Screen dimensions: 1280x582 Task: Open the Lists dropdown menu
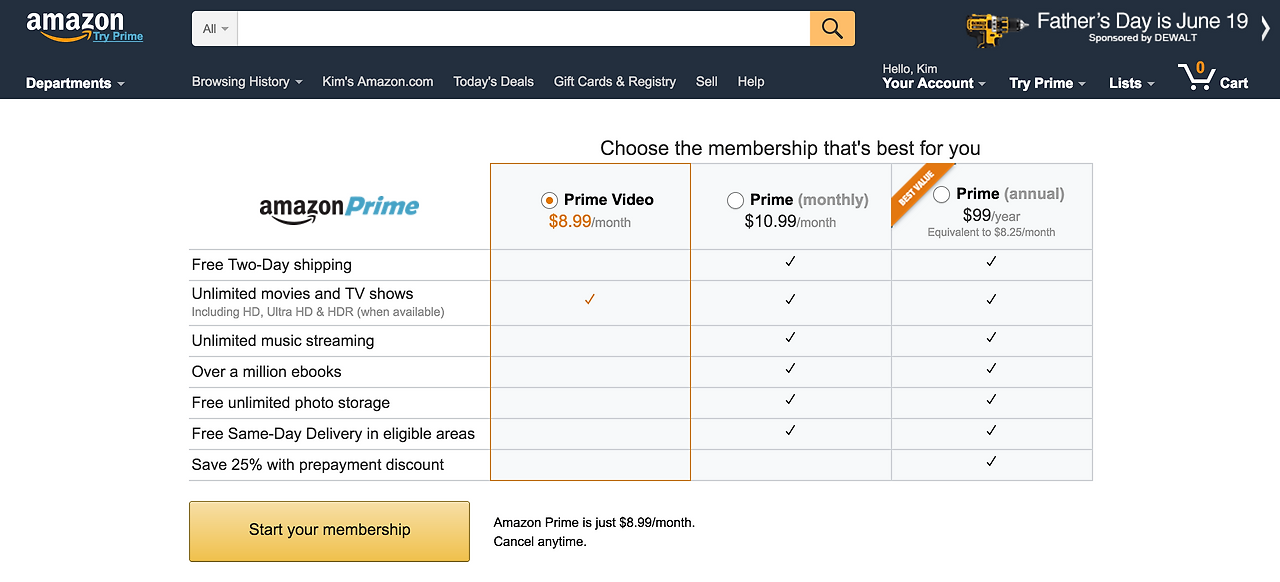coord(1131,83)
